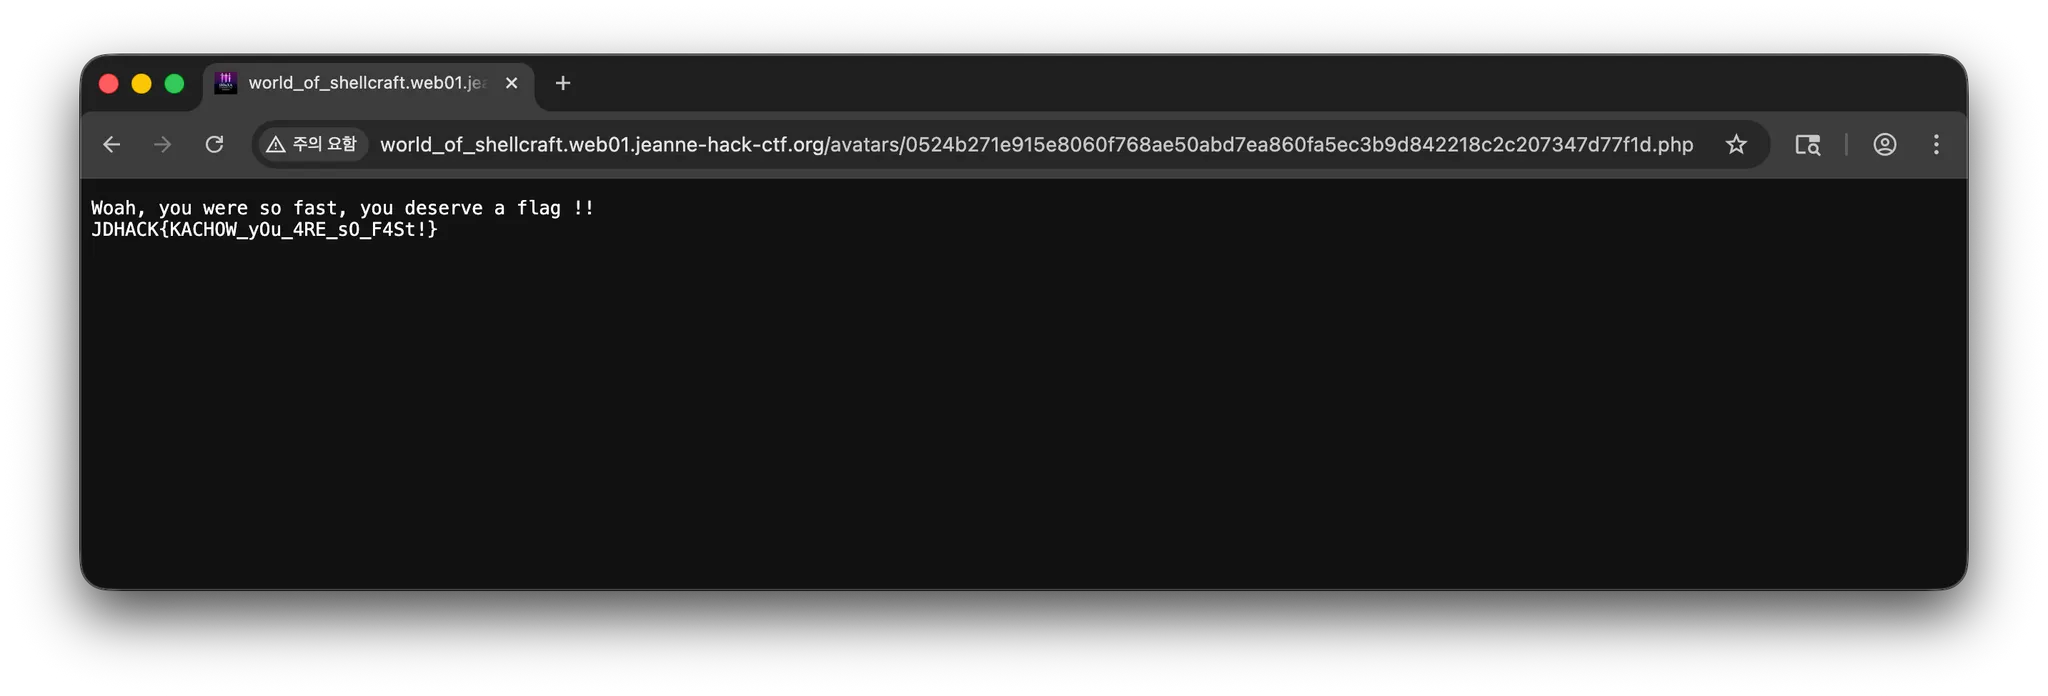Click the JDHACK{KACHOW flag text
Screen dimensions: 2048x696
(x=264, y=230)
